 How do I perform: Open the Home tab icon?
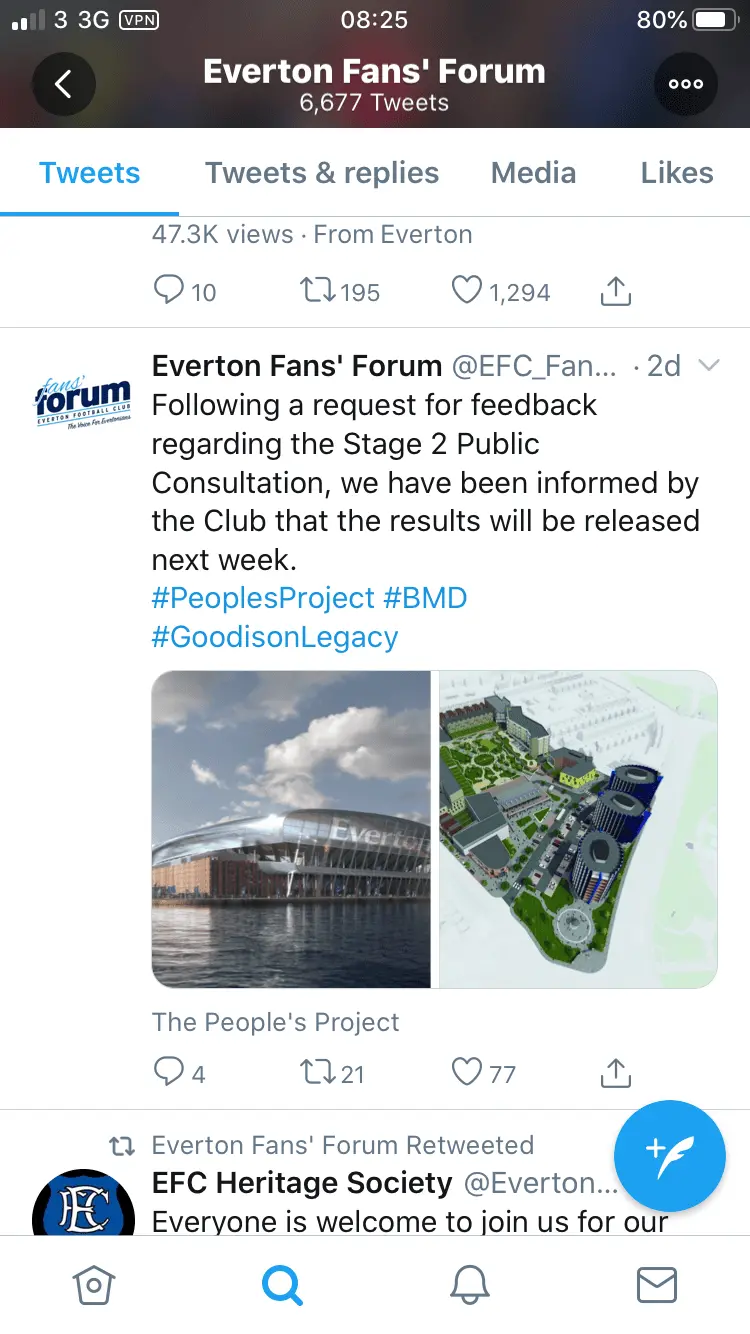tap(94, 1285)
